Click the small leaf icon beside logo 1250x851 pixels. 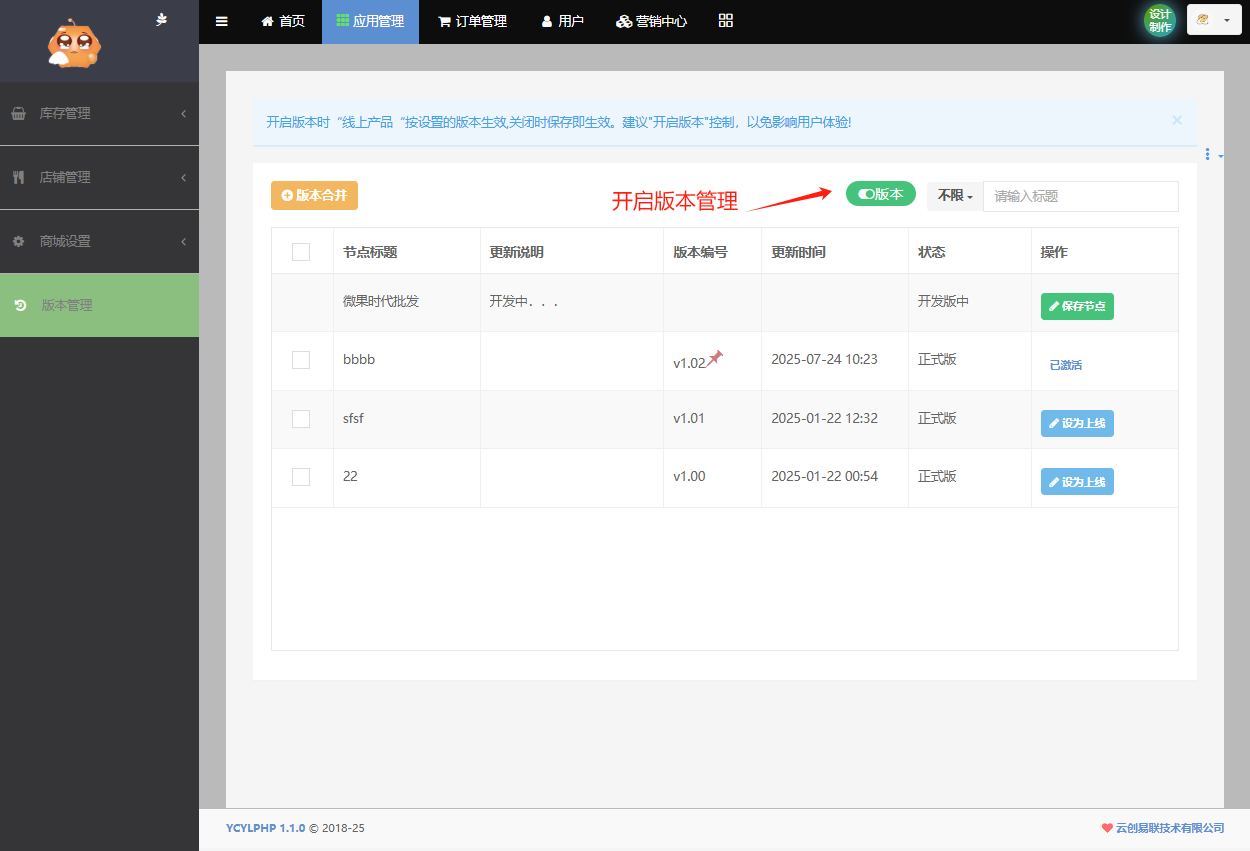click(x=162, y=19)
